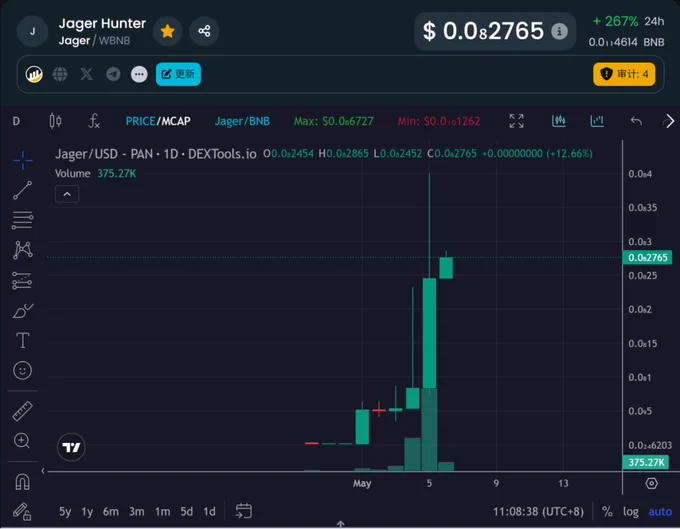The width and height of the screenshot is (680, 529).
Task: Enter fullscreen chart mode
Action: tap(517, 121)
